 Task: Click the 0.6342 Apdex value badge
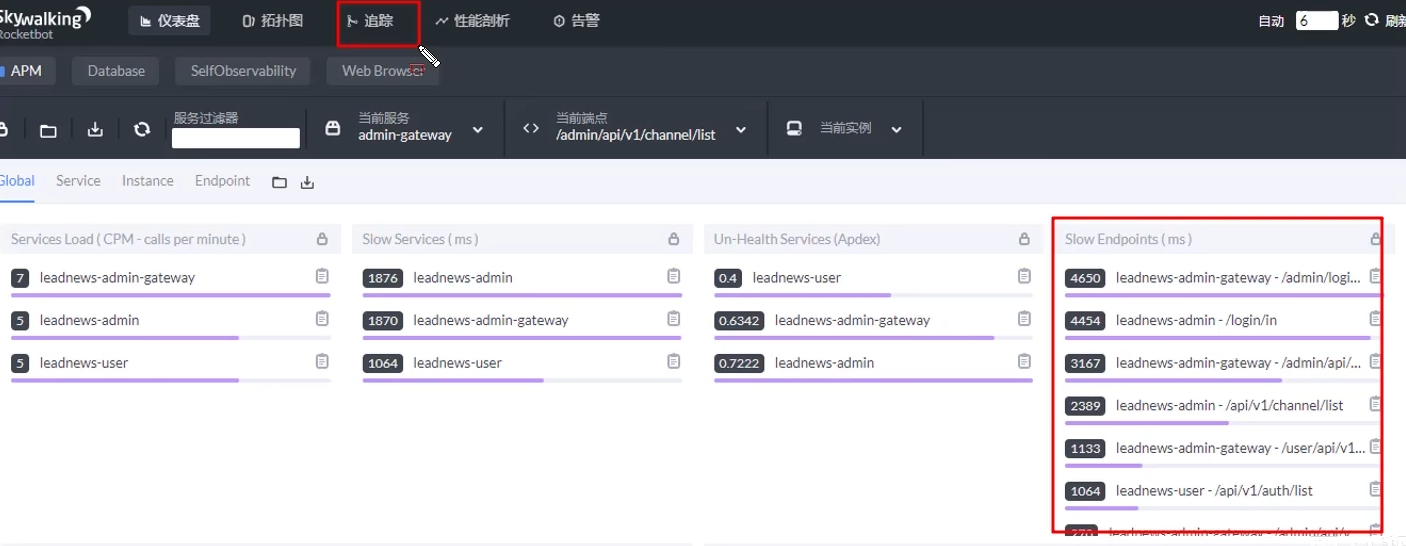(x=740, y=321)
